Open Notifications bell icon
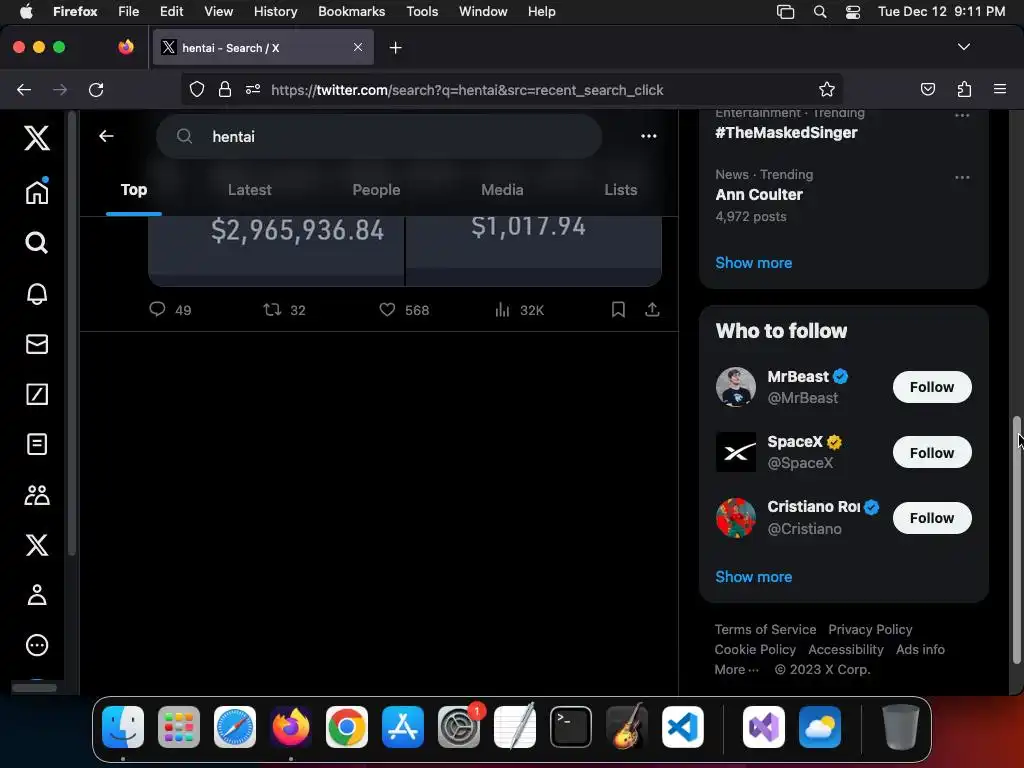The height and width of the screenshot is (768, 1024). coord(37,293)
